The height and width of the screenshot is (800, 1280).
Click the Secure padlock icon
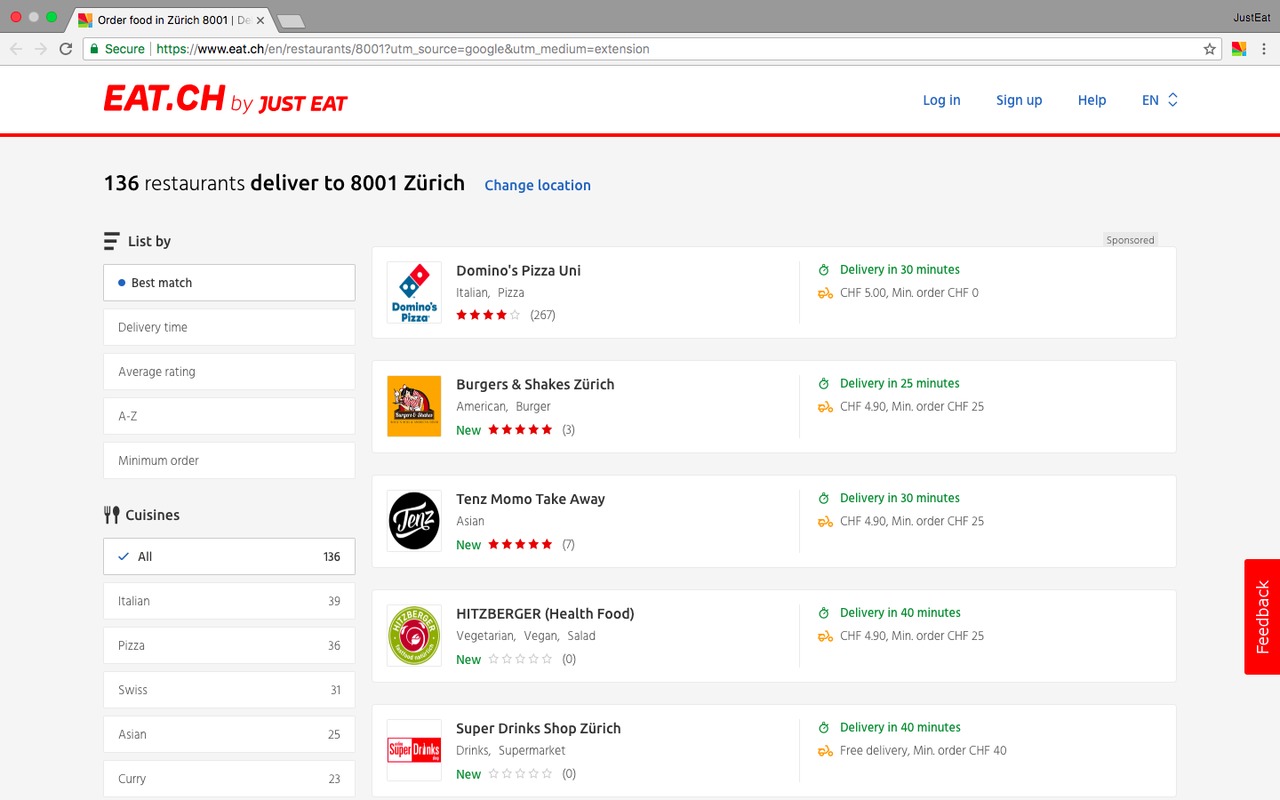point(94,48)
